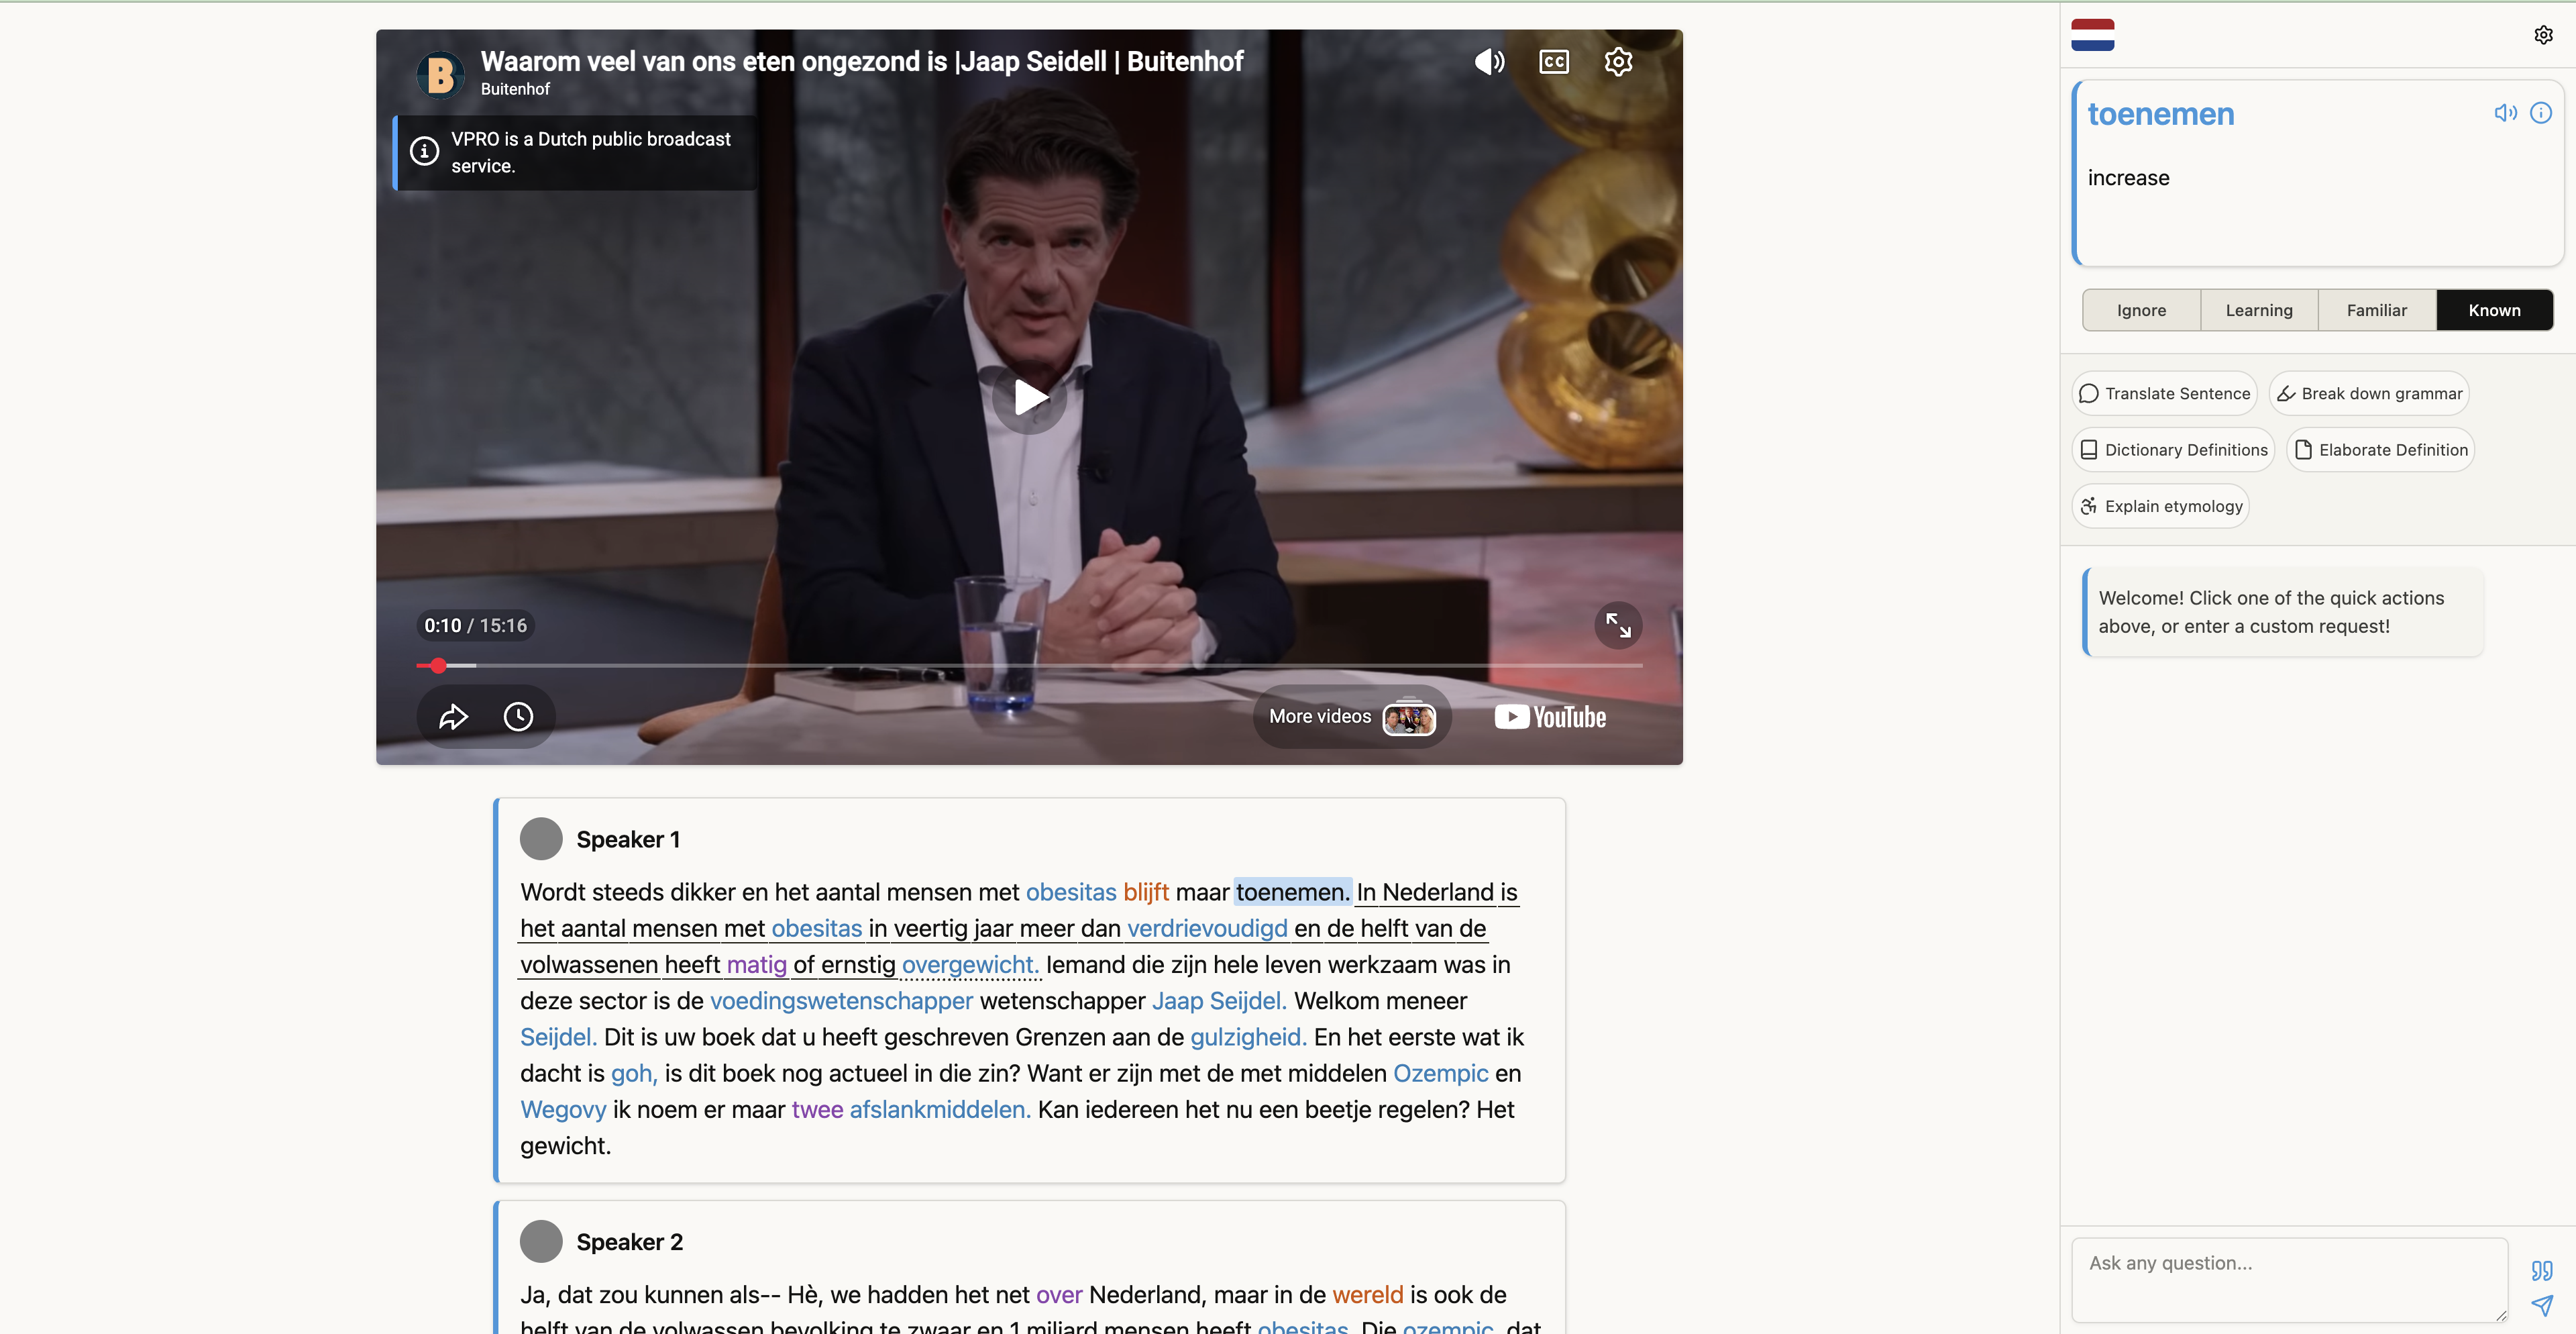Click Speaker 2 avatar circle
The image size is (2576, 1334).
coord(541,1241)
